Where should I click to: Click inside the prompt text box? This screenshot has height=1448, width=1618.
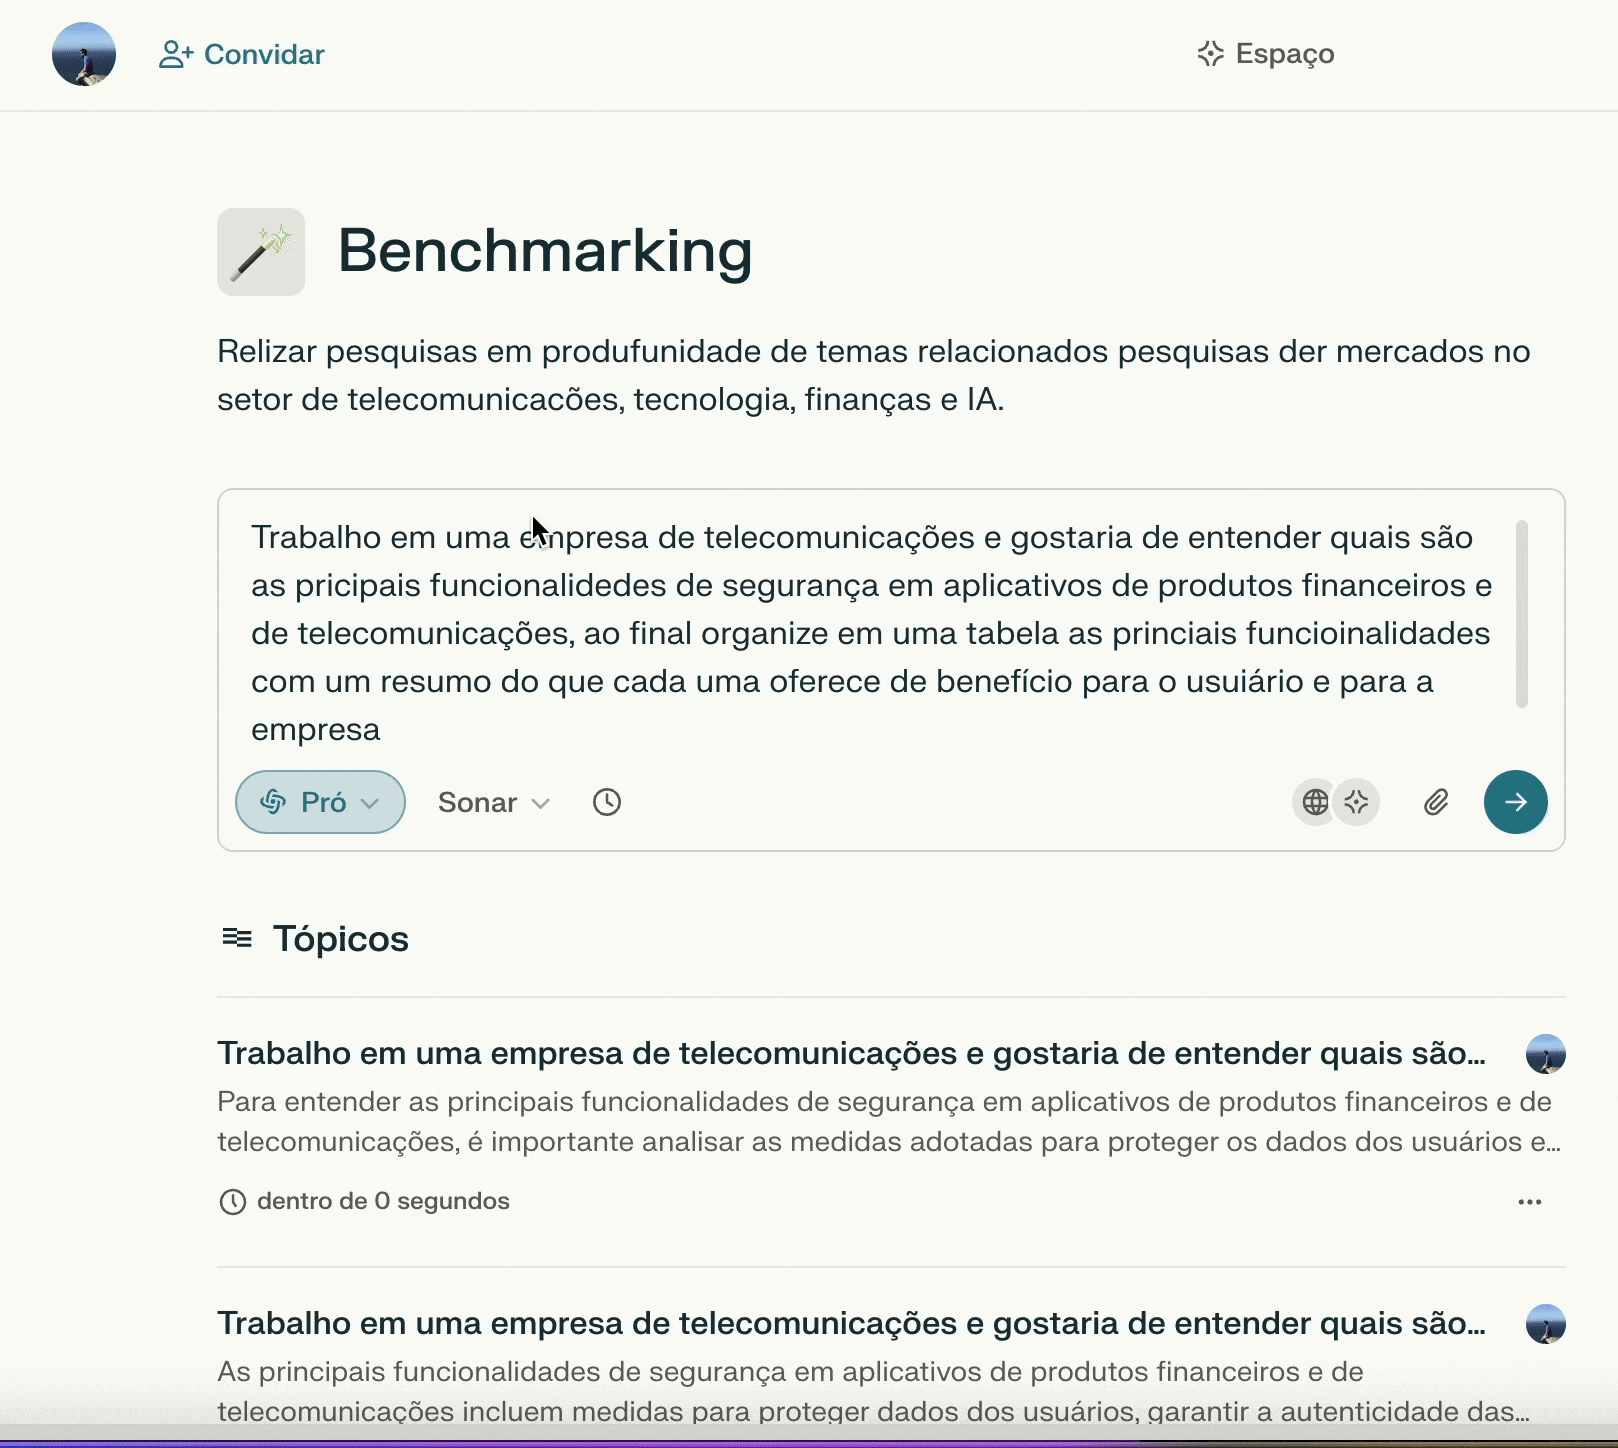(872, 633)
